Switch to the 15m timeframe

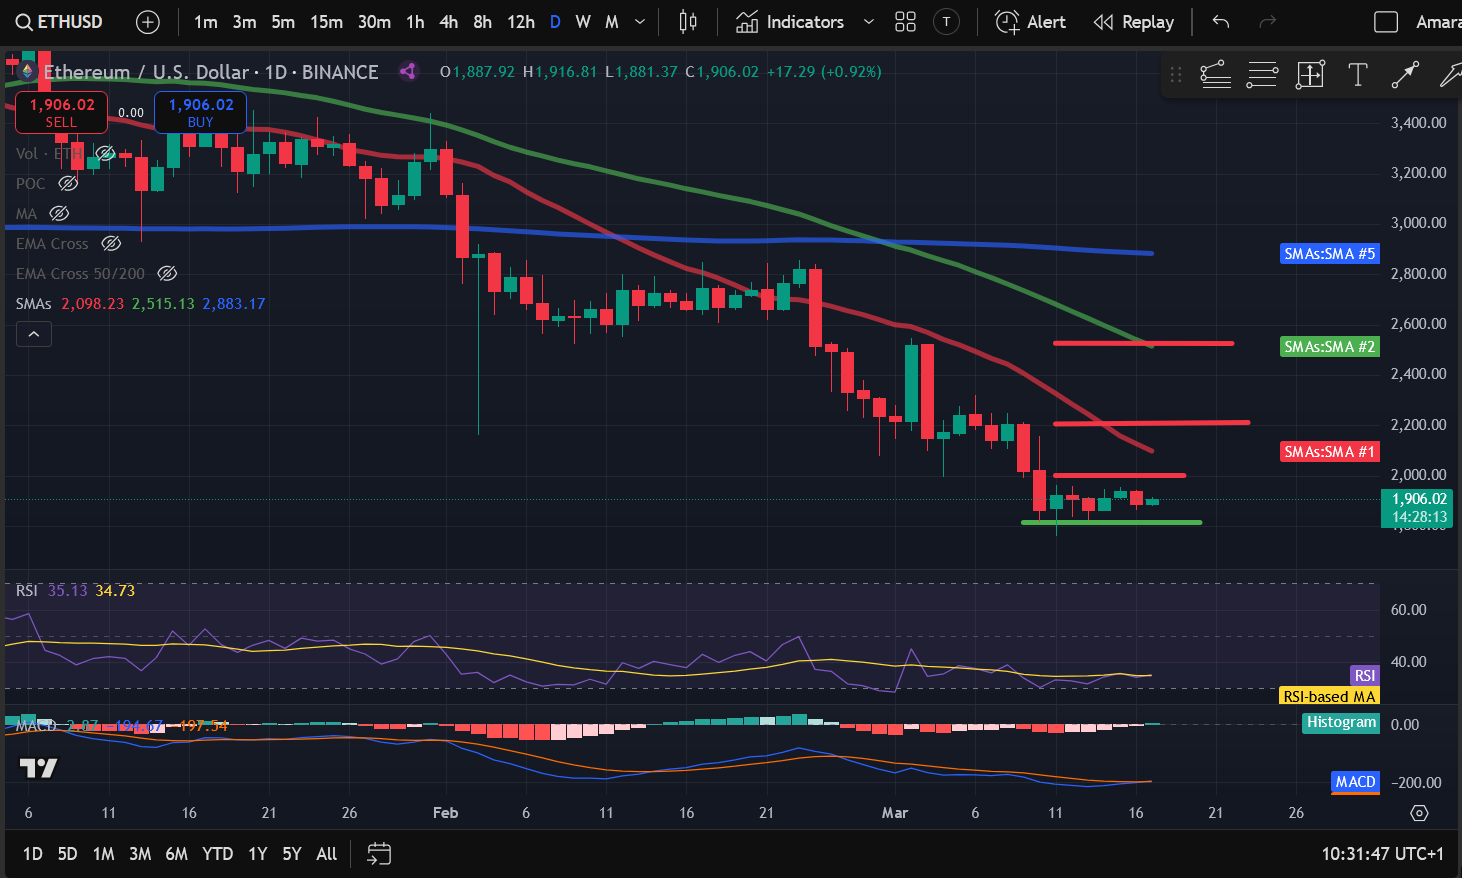pos(326,22)
